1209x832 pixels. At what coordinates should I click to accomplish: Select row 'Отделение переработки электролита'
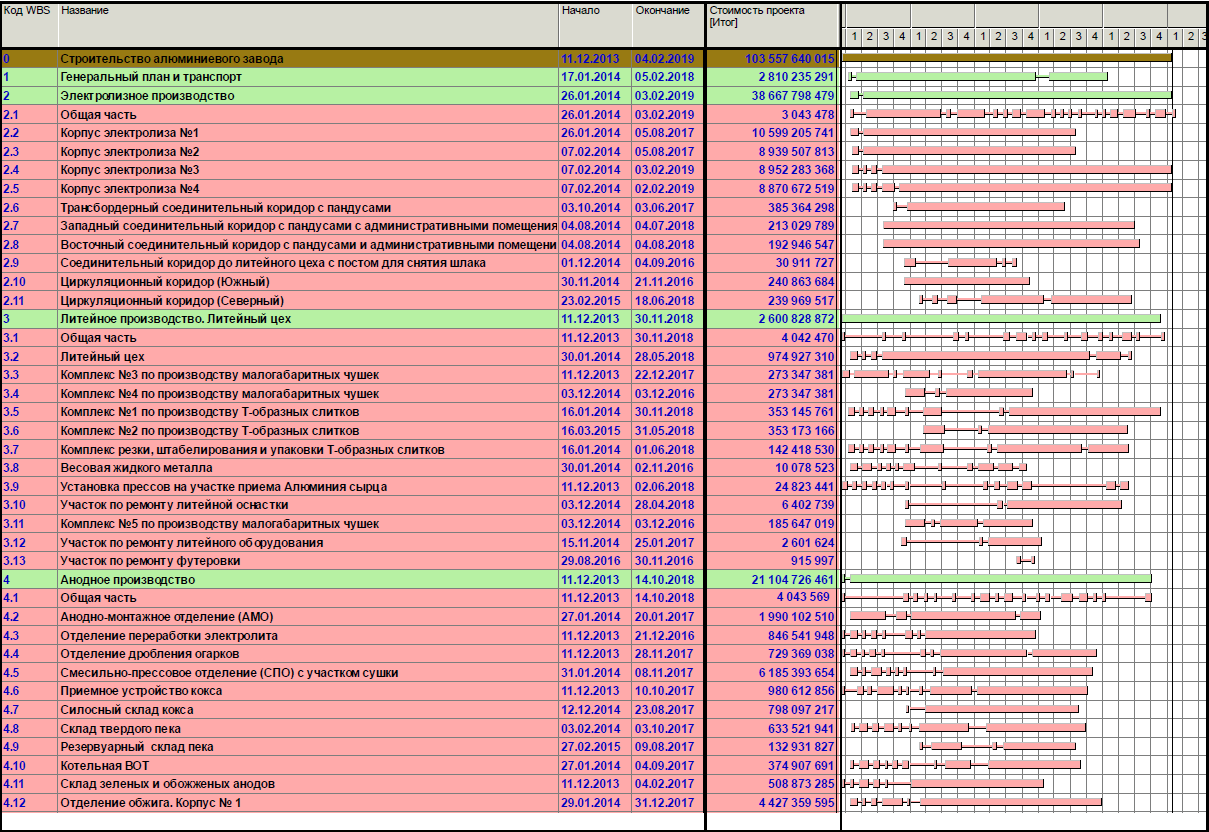coord(419,635)
